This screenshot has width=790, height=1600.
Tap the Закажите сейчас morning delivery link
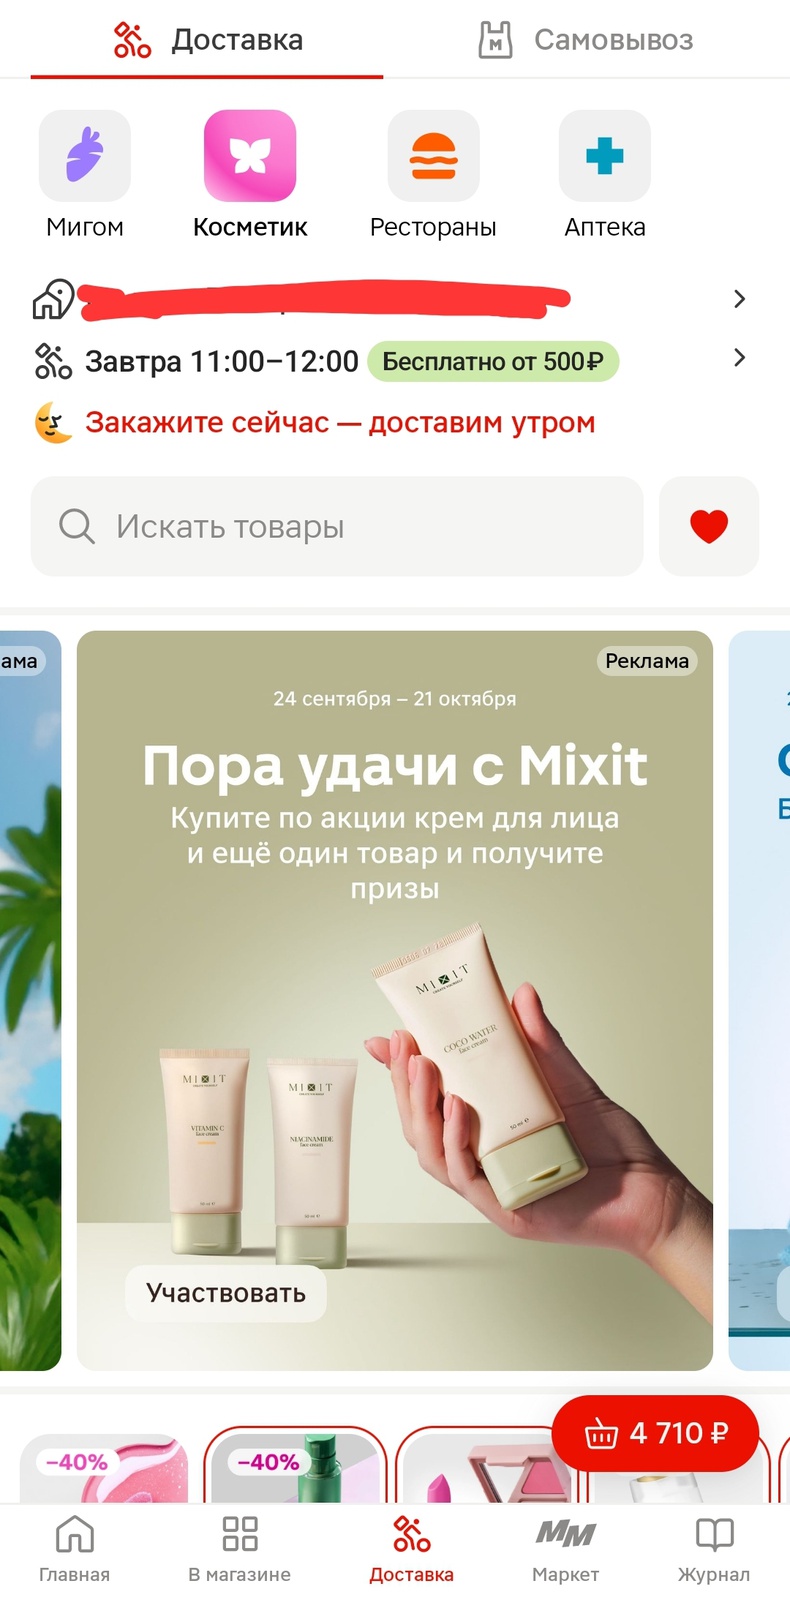point(340,423)
